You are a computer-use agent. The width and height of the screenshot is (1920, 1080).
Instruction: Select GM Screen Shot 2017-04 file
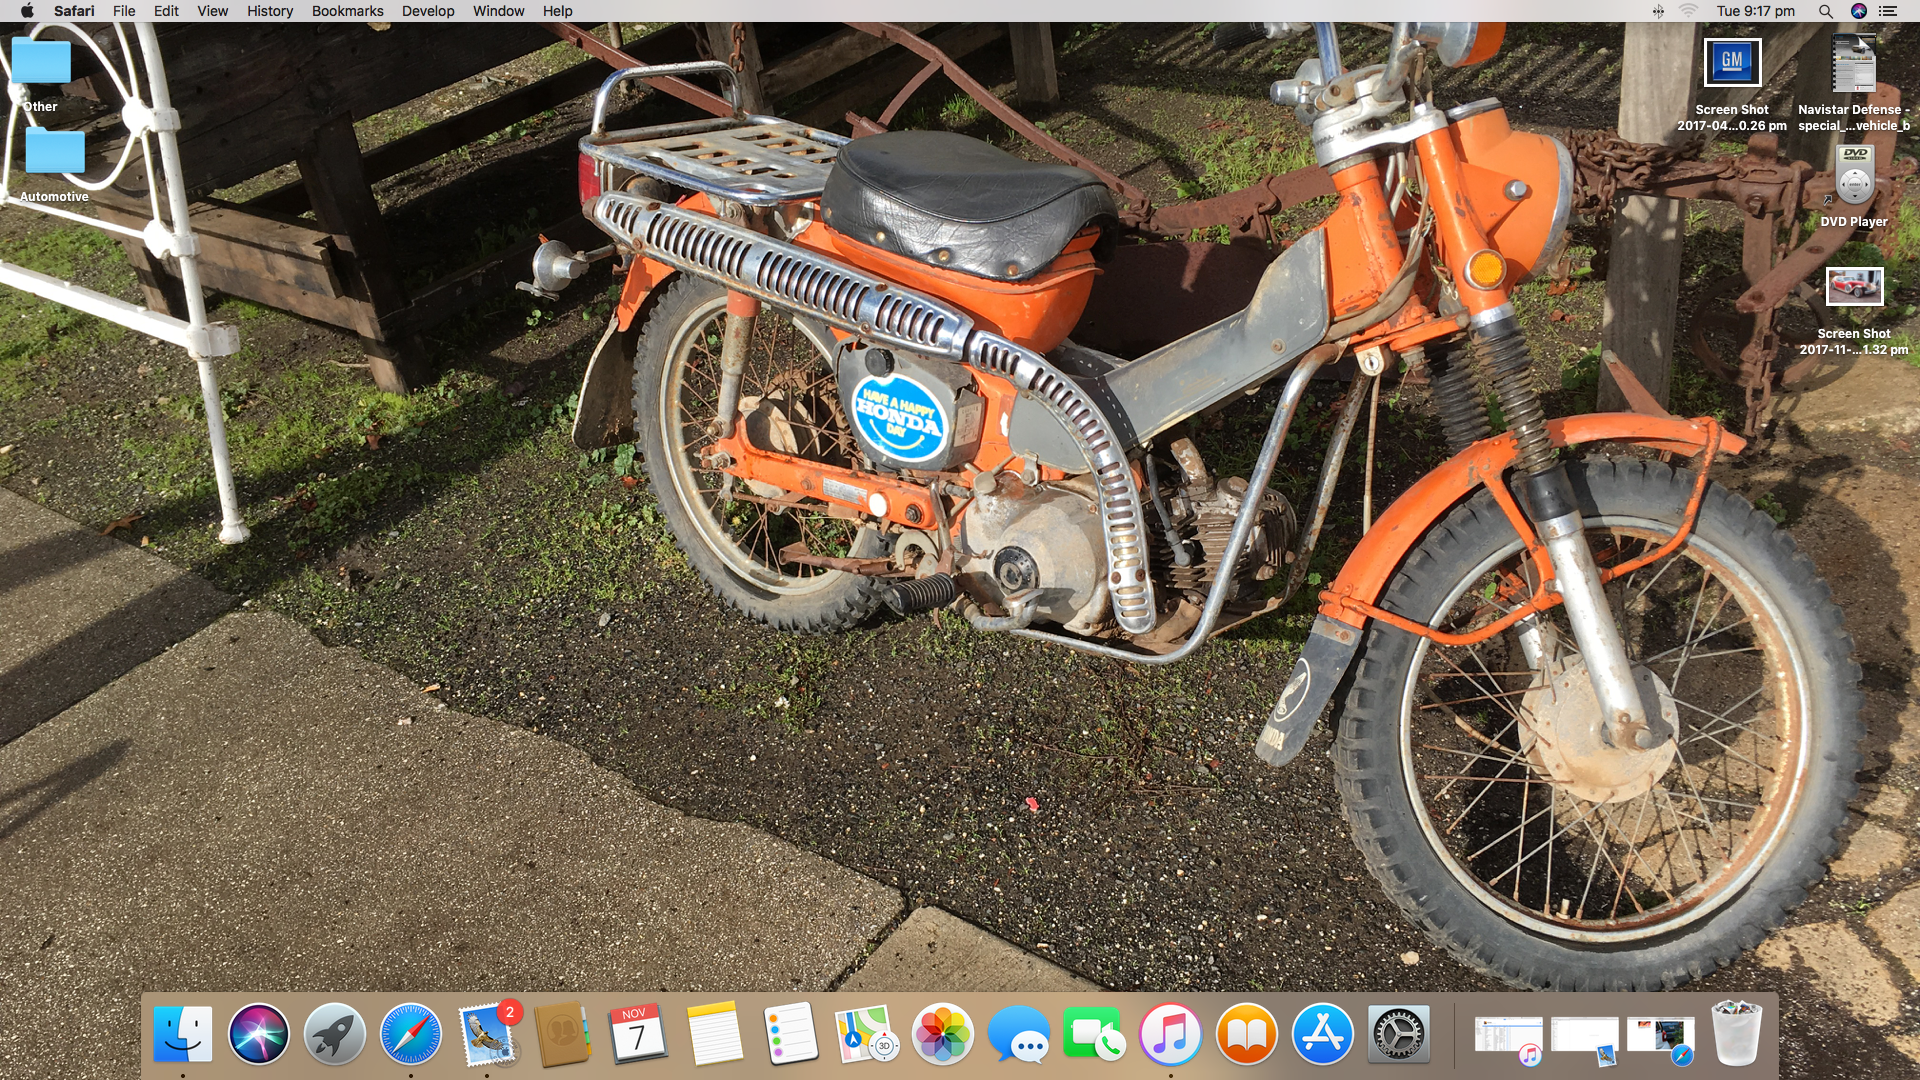[x=1732, y=86]
